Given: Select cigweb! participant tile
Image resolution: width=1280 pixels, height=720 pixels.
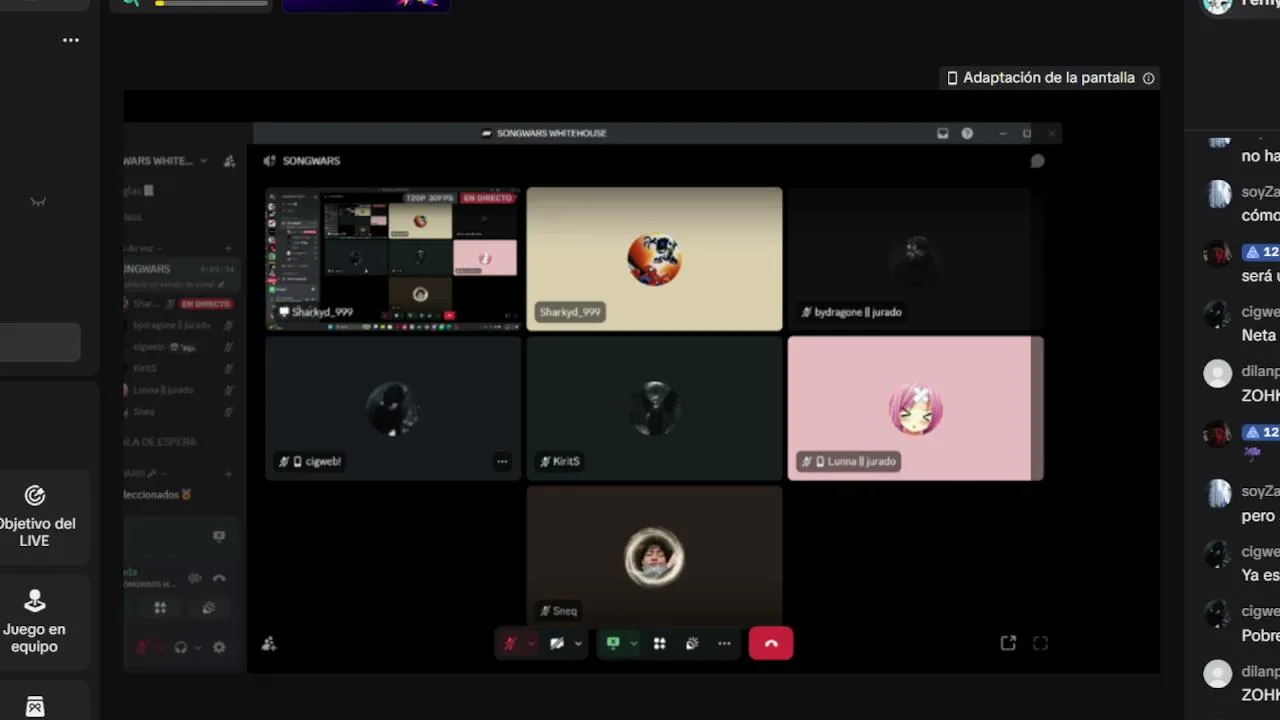Looking at the screenshot, I should (393, 408).
